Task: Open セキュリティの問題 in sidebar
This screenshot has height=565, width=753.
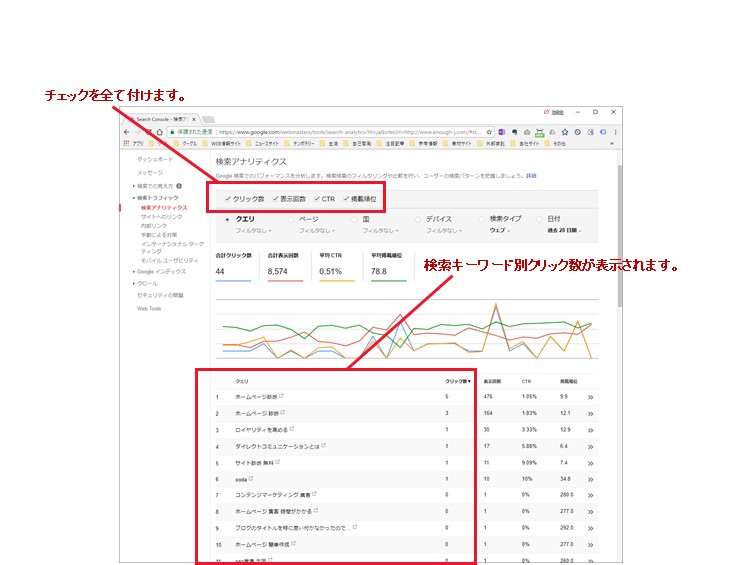Action: pyautogui.click(x=160, y=295)
